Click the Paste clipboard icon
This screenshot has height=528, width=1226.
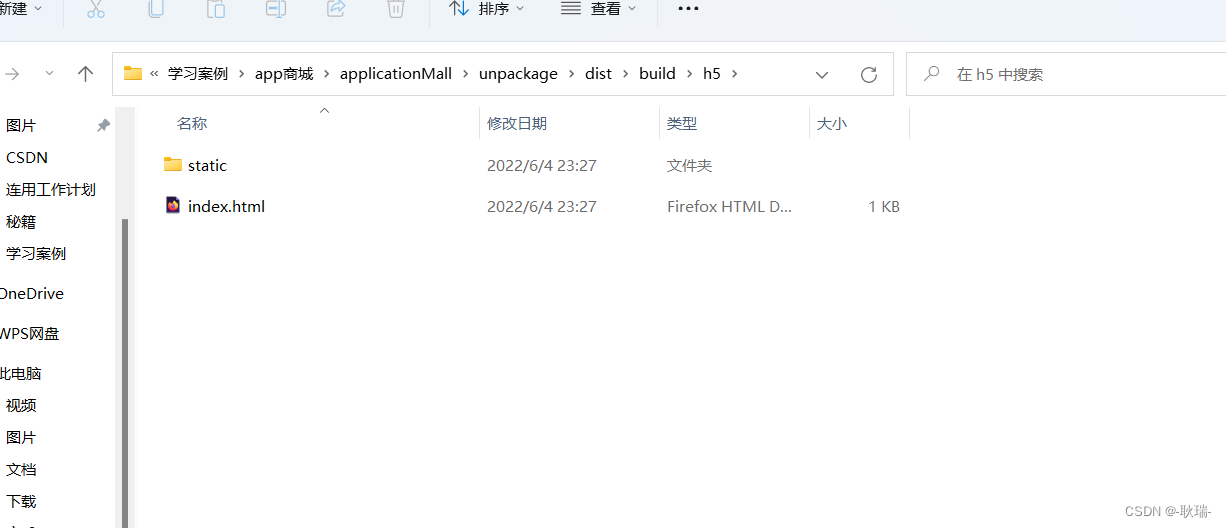pos(216,9)
